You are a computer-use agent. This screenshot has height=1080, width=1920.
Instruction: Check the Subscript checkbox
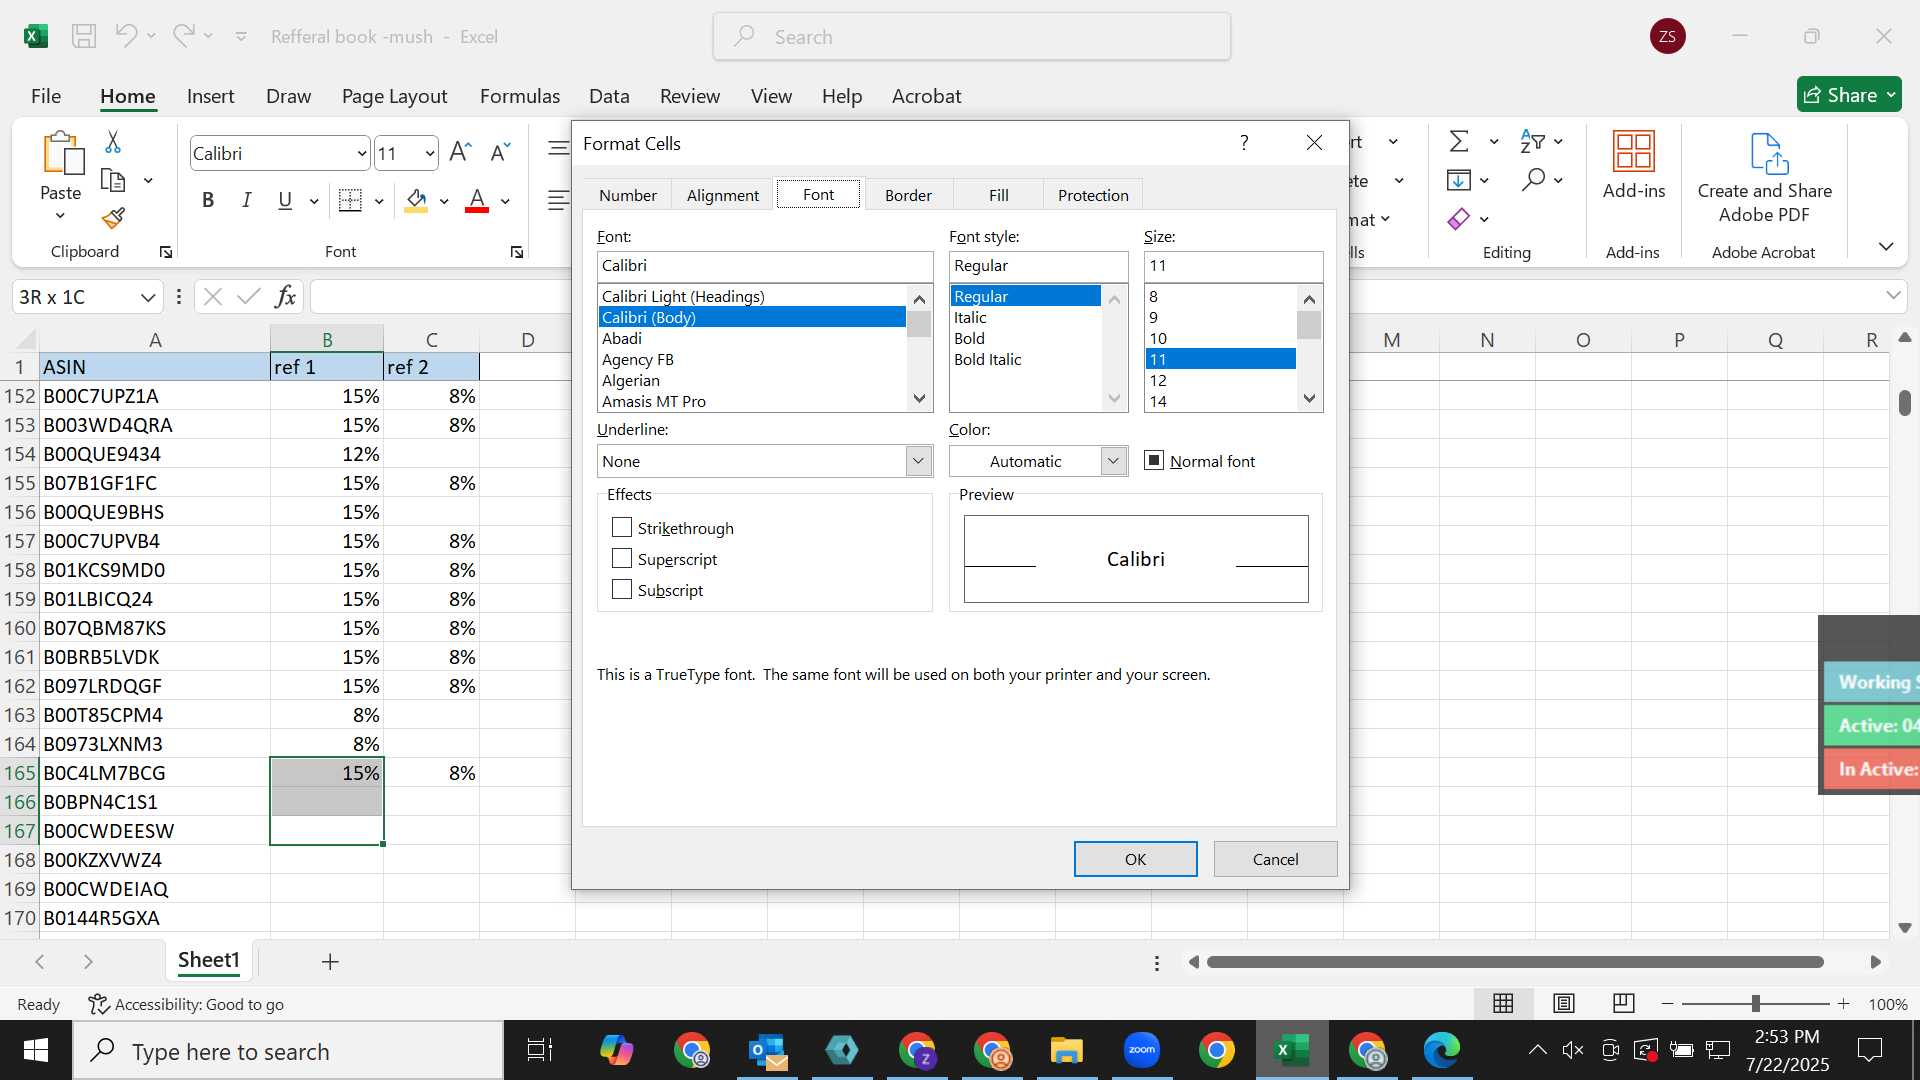tap(622, 589)
